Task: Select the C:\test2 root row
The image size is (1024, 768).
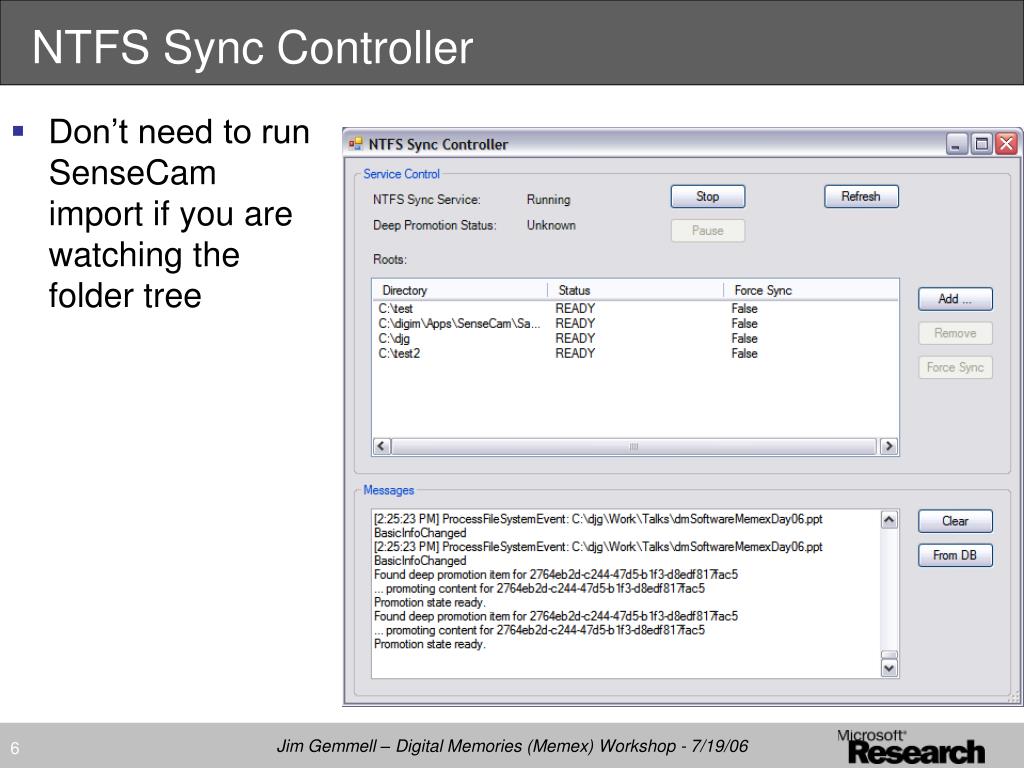Action: click(635, 353)
